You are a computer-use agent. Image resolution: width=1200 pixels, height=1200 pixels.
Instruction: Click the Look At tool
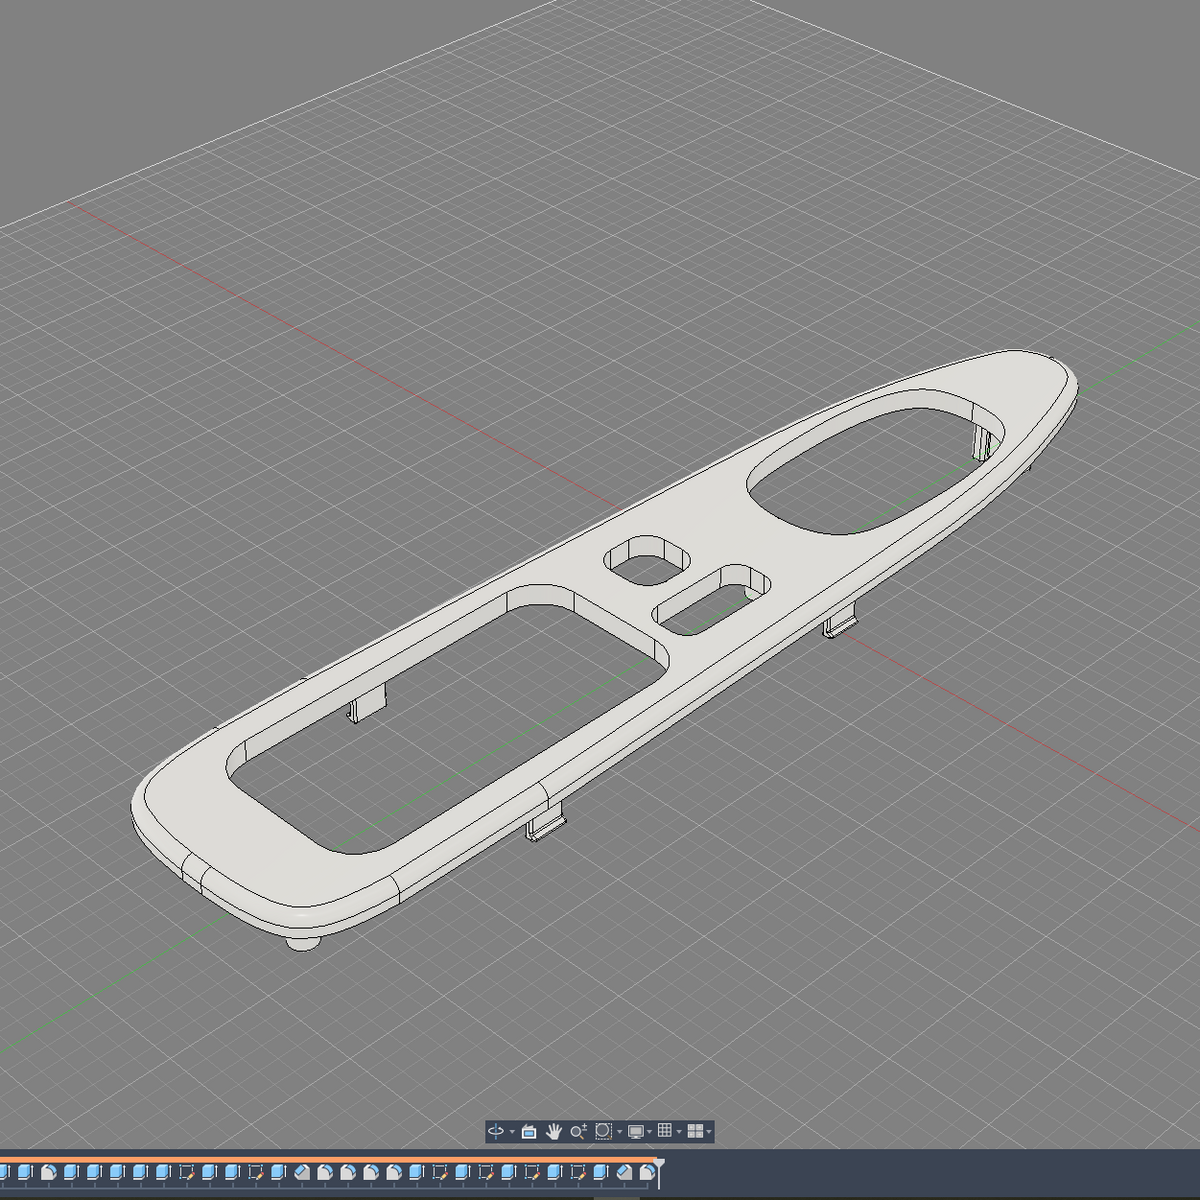click(529, 1131)
